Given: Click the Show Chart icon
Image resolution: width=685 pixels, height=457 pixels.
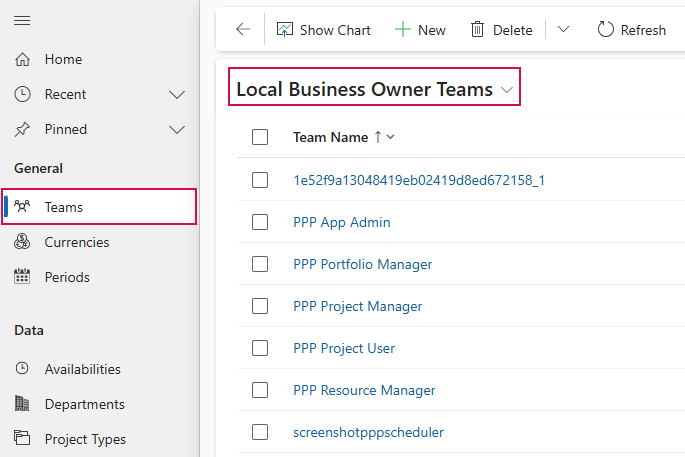Looking at the screenshot, I should click(285, 30).
